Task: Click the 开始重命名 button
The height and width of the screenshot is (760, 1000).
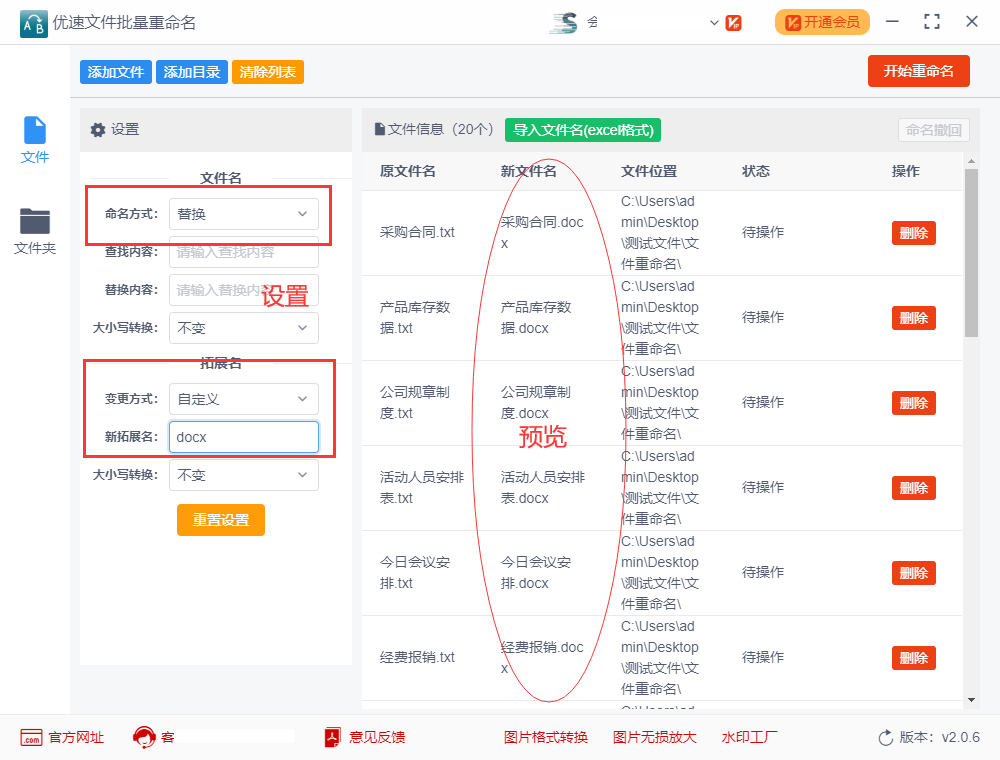Action: [918, 71]
